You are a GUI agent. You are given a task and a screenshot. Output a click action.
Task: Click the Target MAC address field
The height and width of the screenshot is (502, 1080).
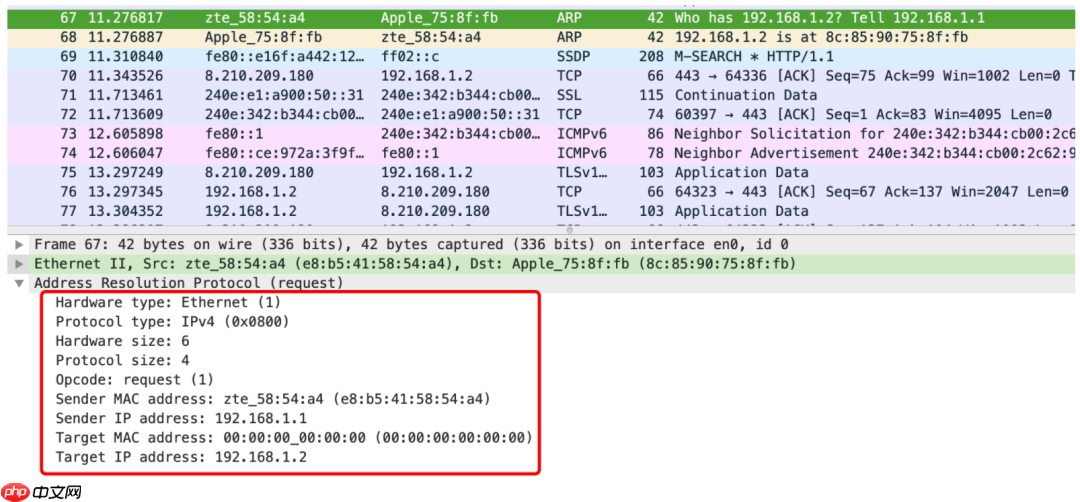pyautogui.click(x=294, y=437)
